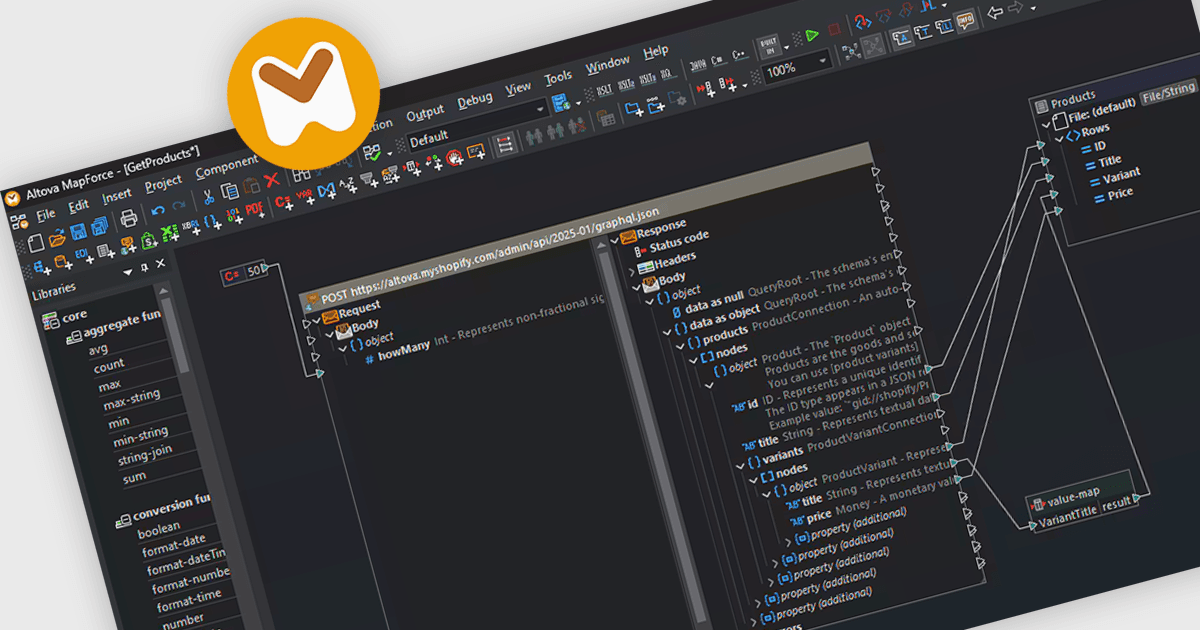
Task: Run the mapping with green play button
Action: coord(811,35)
